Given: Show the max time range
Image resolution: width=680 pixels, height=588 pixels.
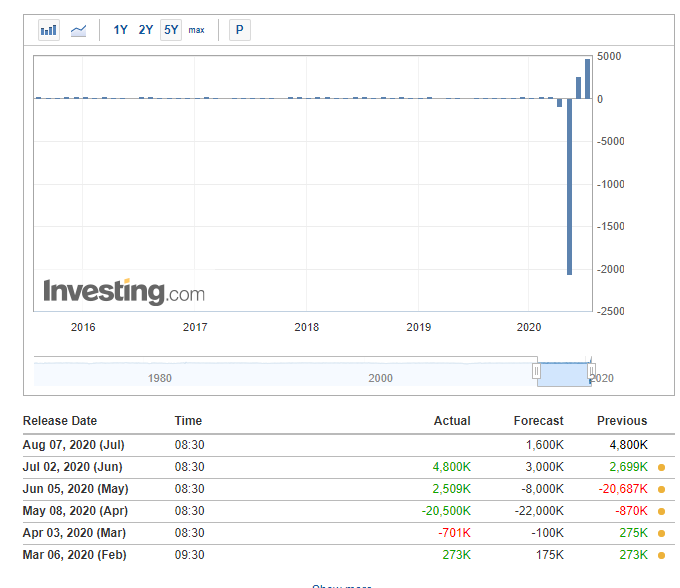Looking at the screenshot, I should pos(197,30).
